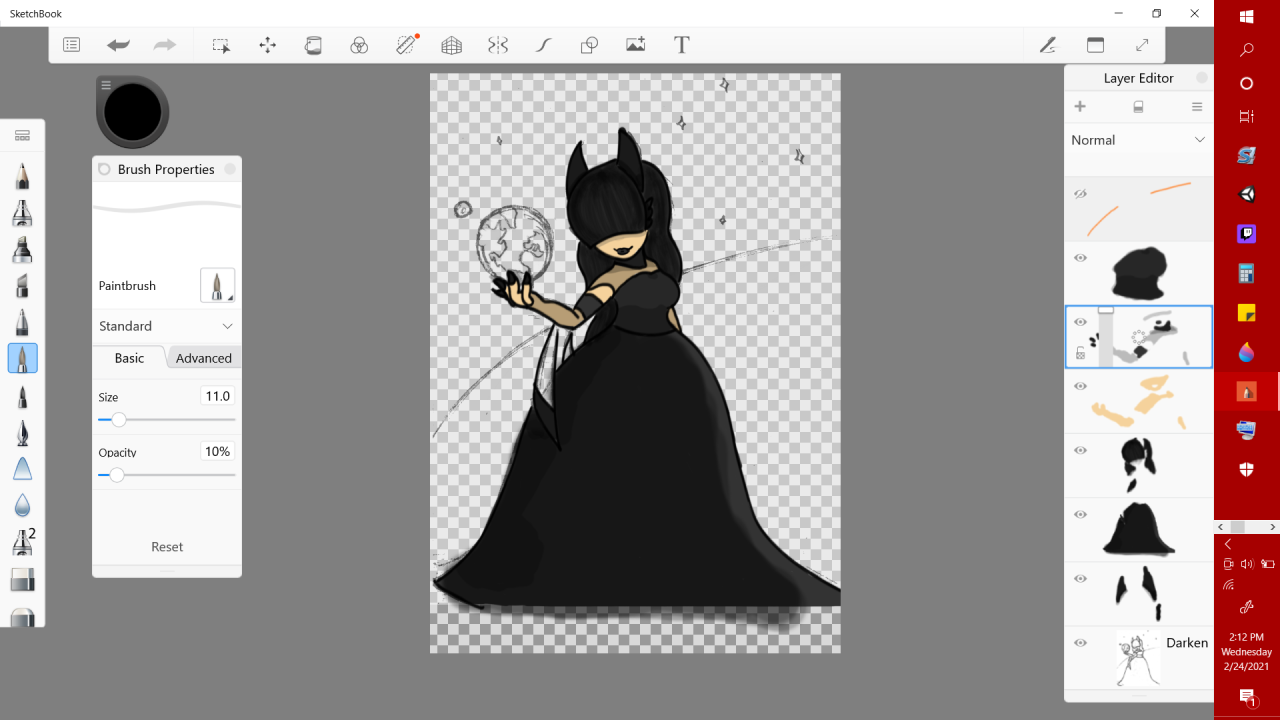Hide the skin tone layer
Image resolution: width=1280 pixels, height=720 pixels.
pos(1080,386)
